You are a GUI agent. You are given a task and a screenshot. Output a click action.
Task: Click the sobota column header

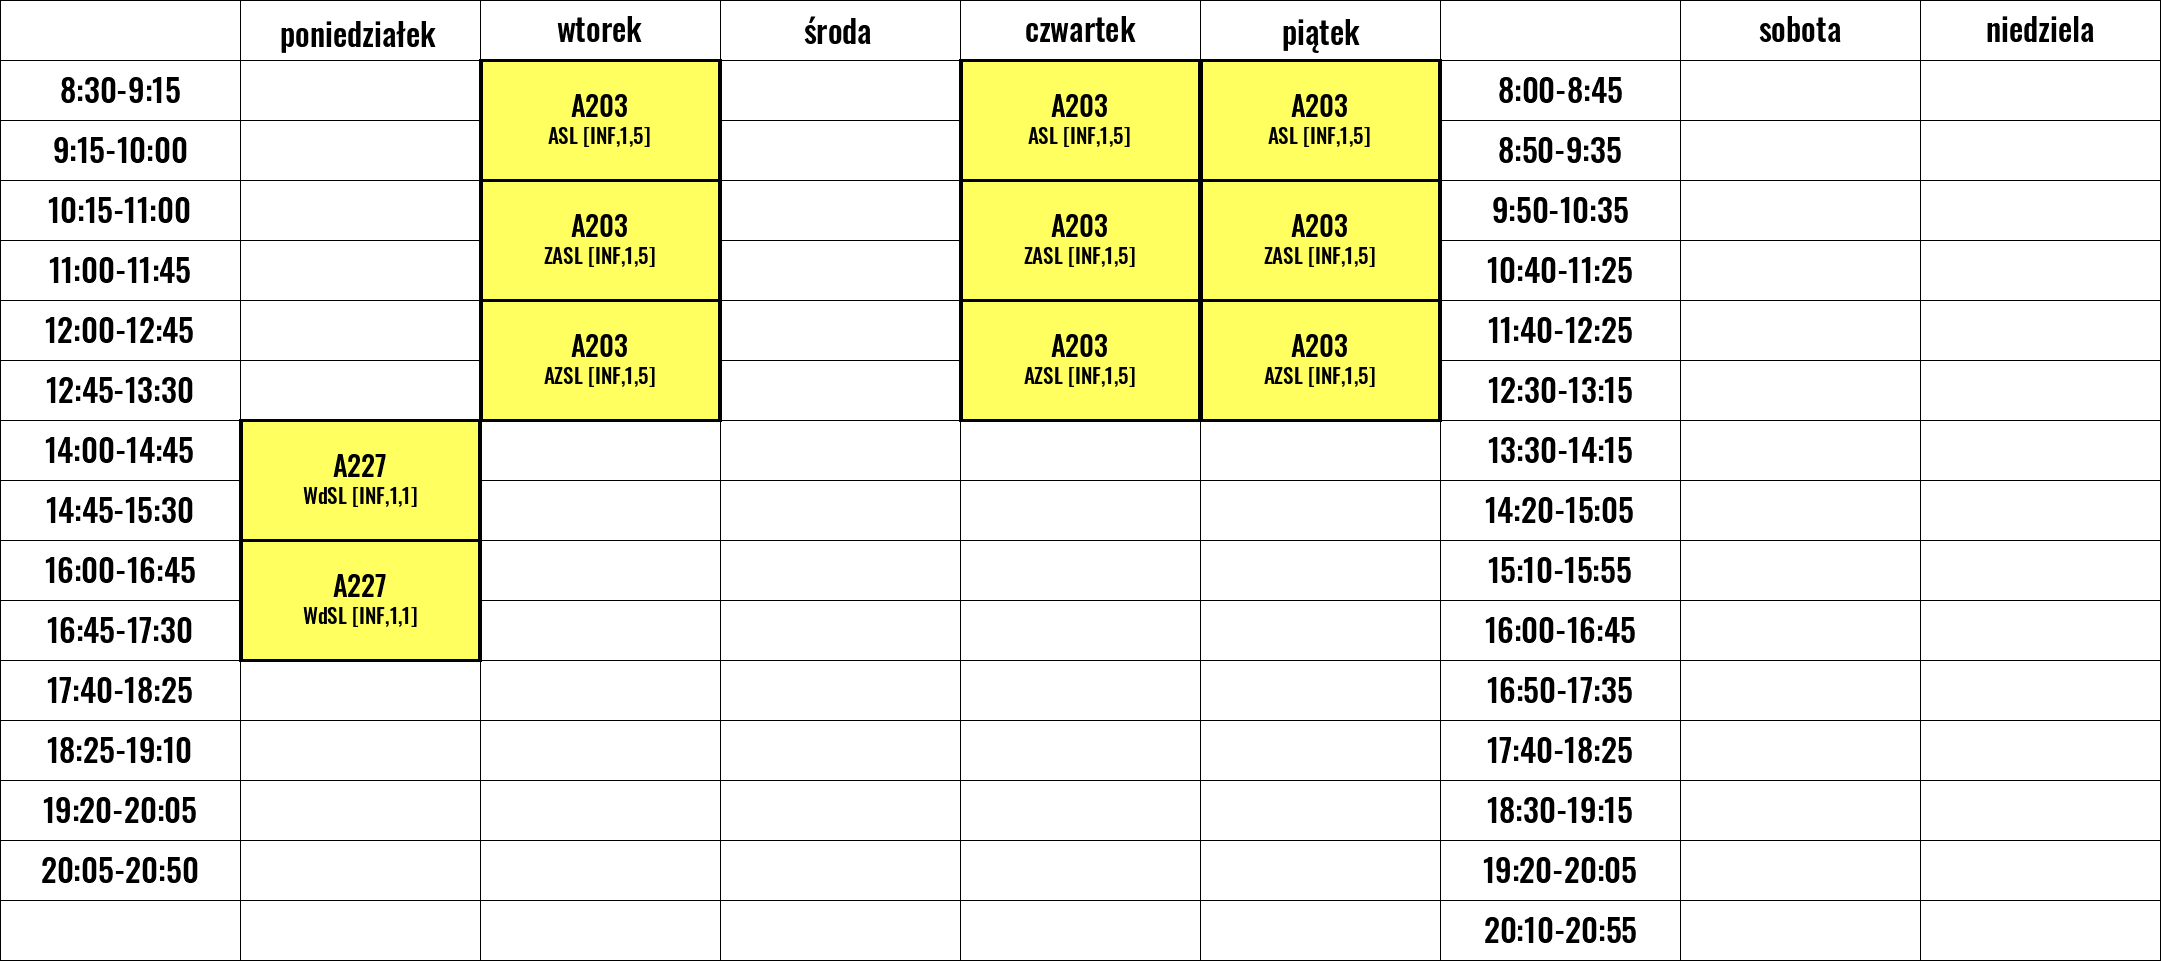[x=1800, y=30]
